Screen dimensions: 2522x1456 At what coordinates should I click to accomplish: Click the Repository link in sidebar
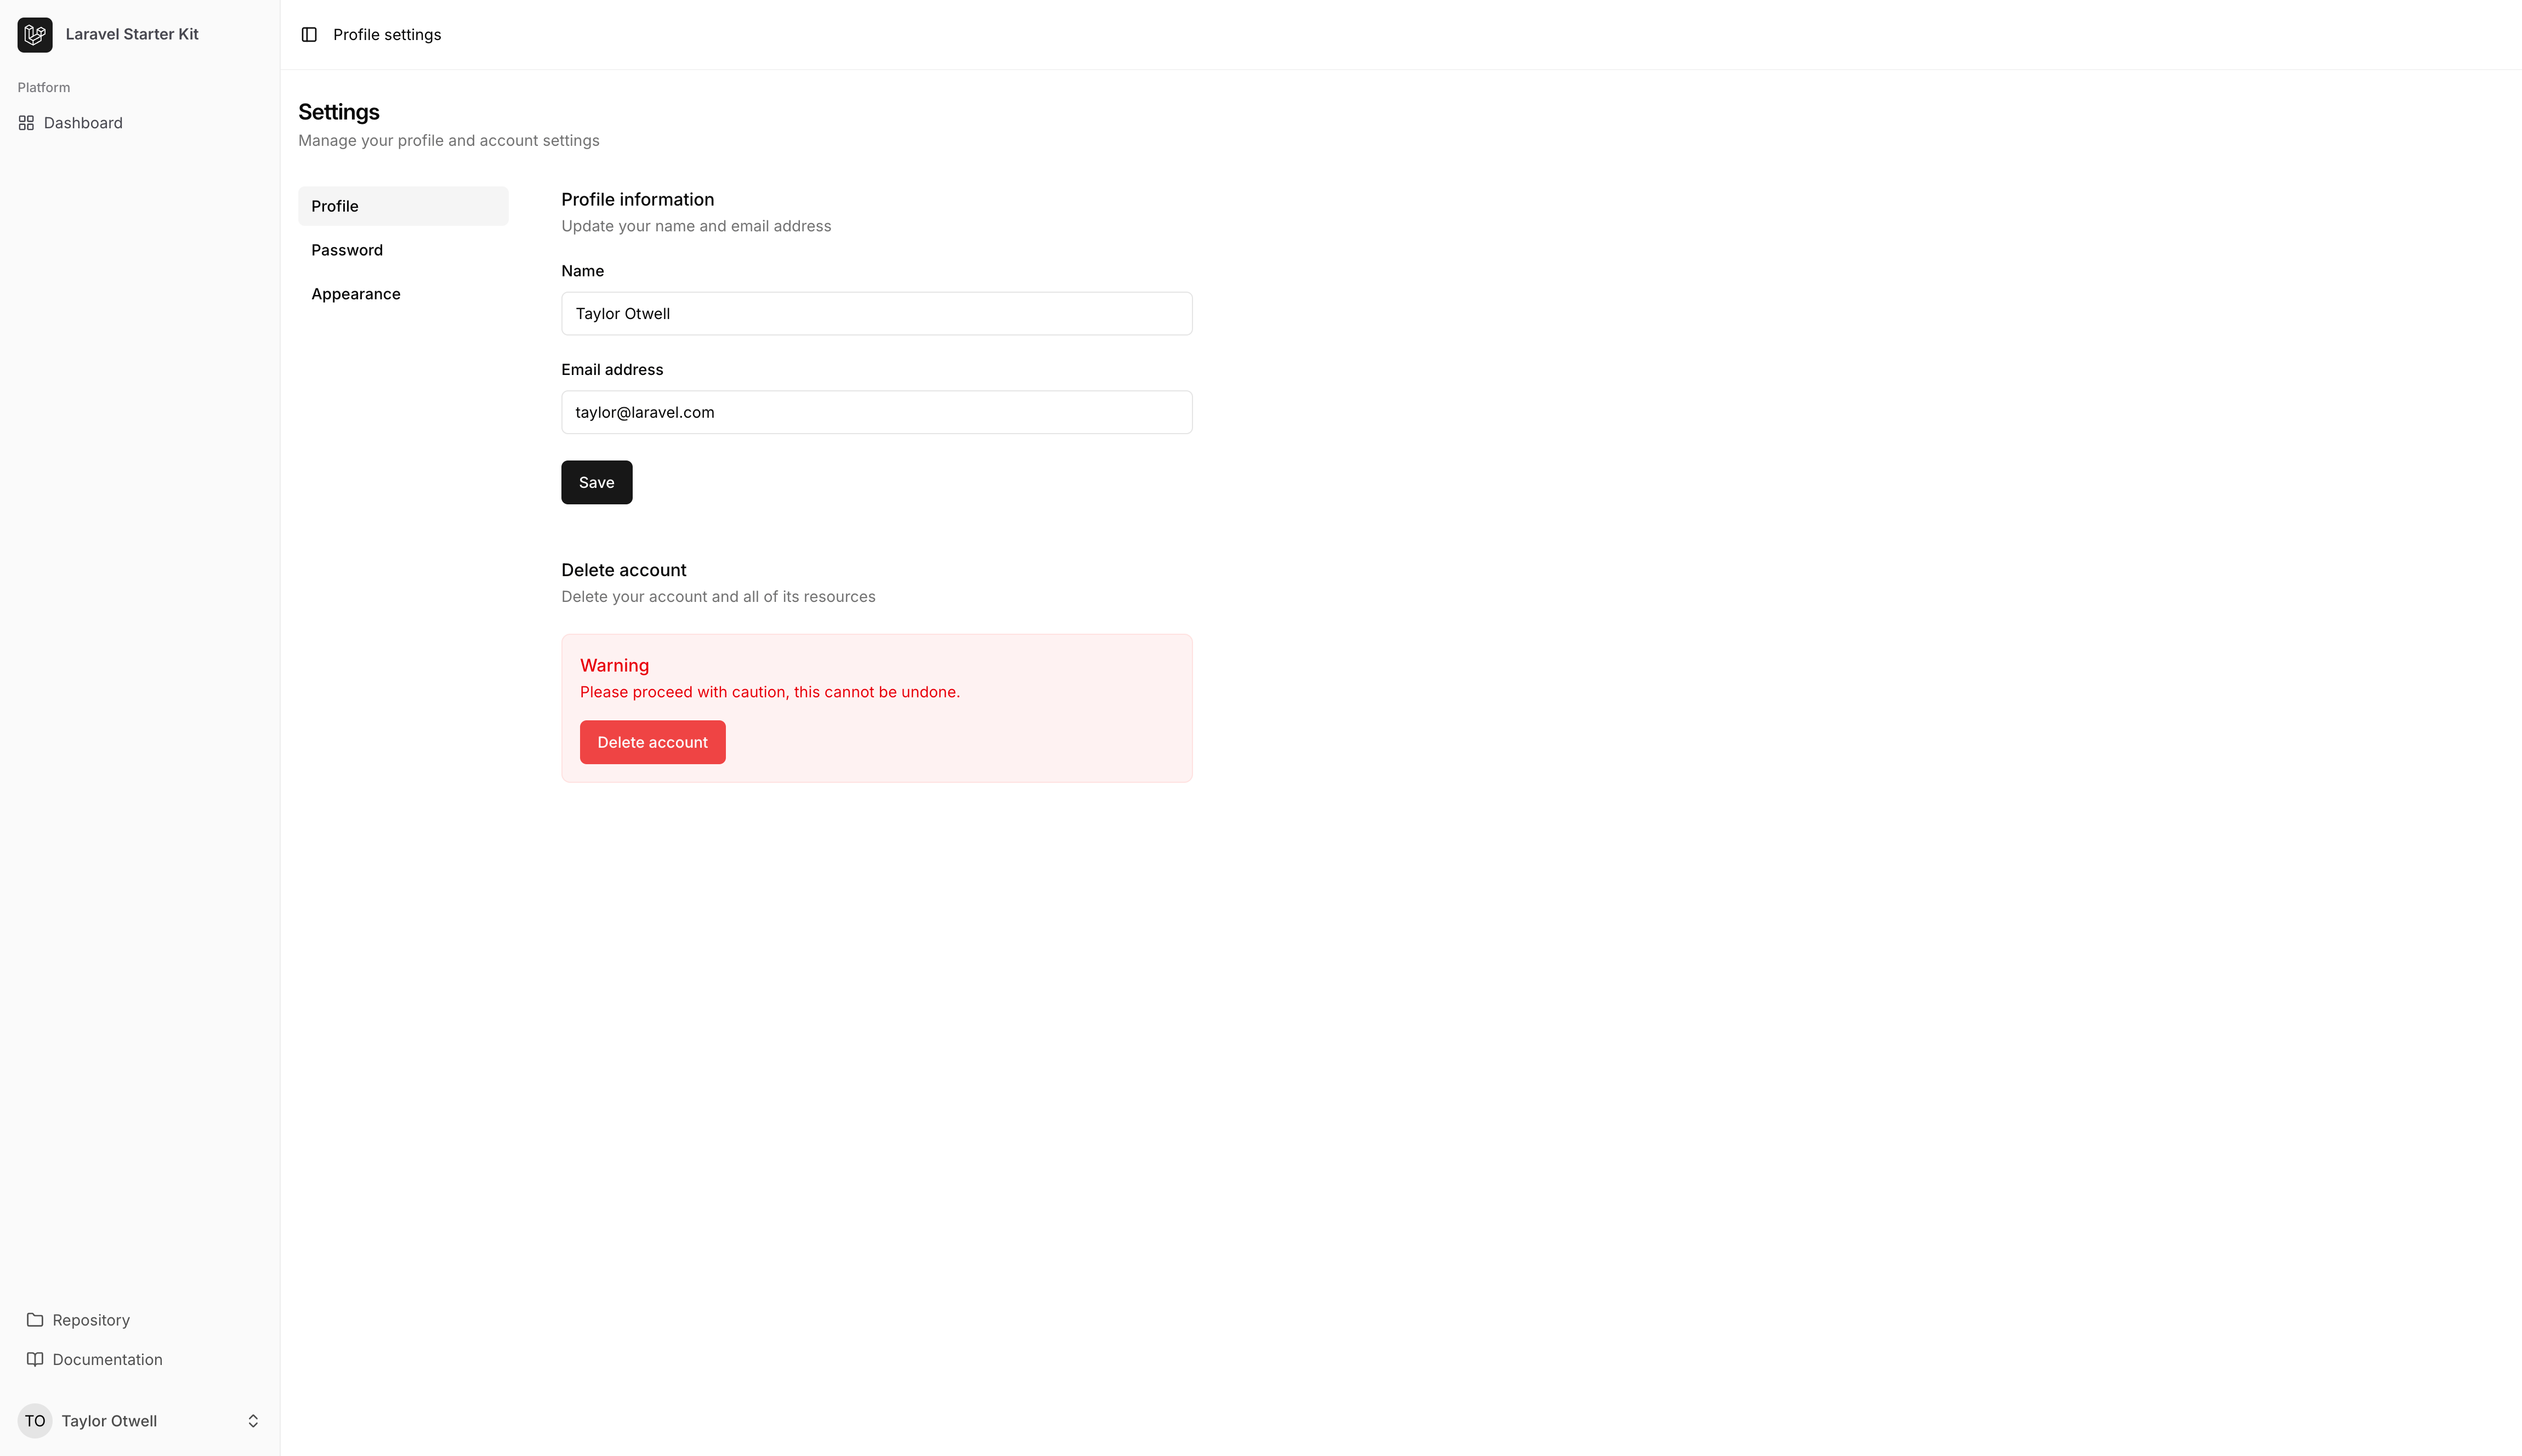pos(90,1319)
